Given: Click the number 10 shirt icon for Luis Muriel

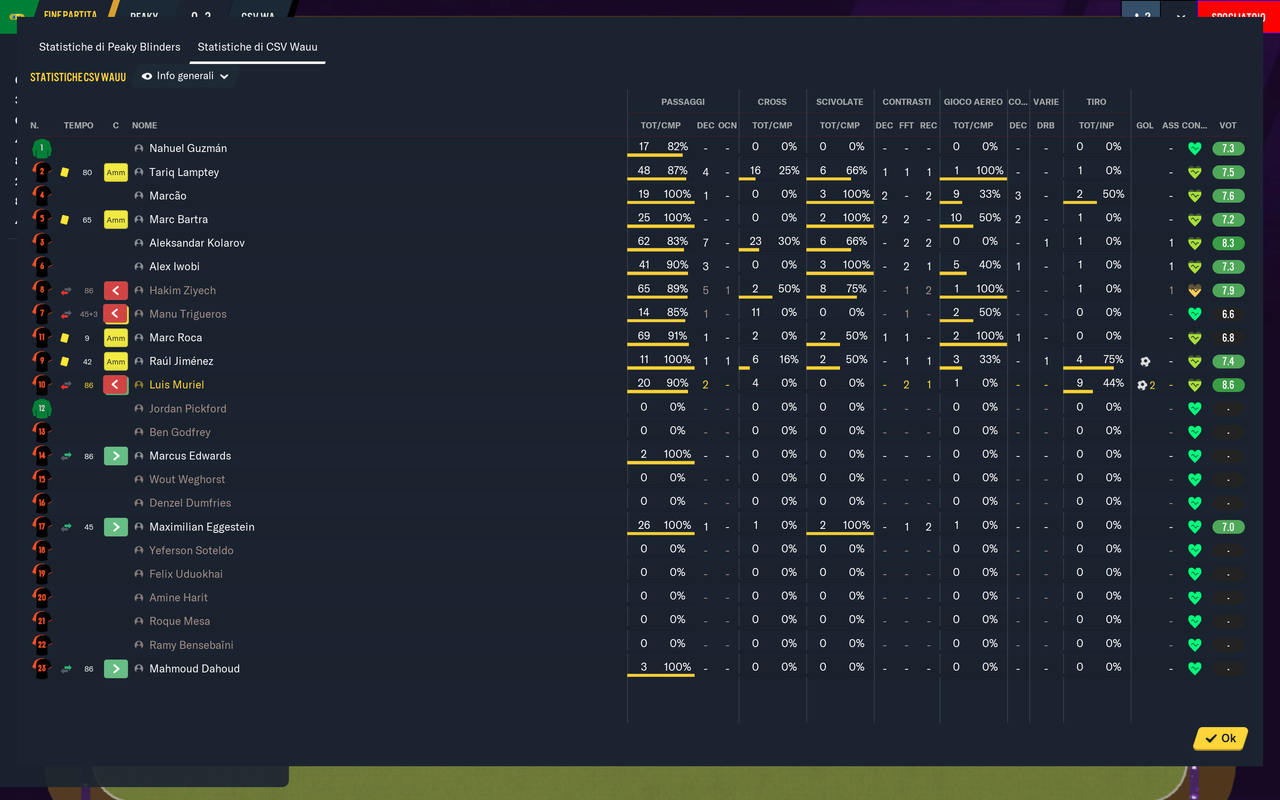Looking at the screenshot, I should (41, 385).
